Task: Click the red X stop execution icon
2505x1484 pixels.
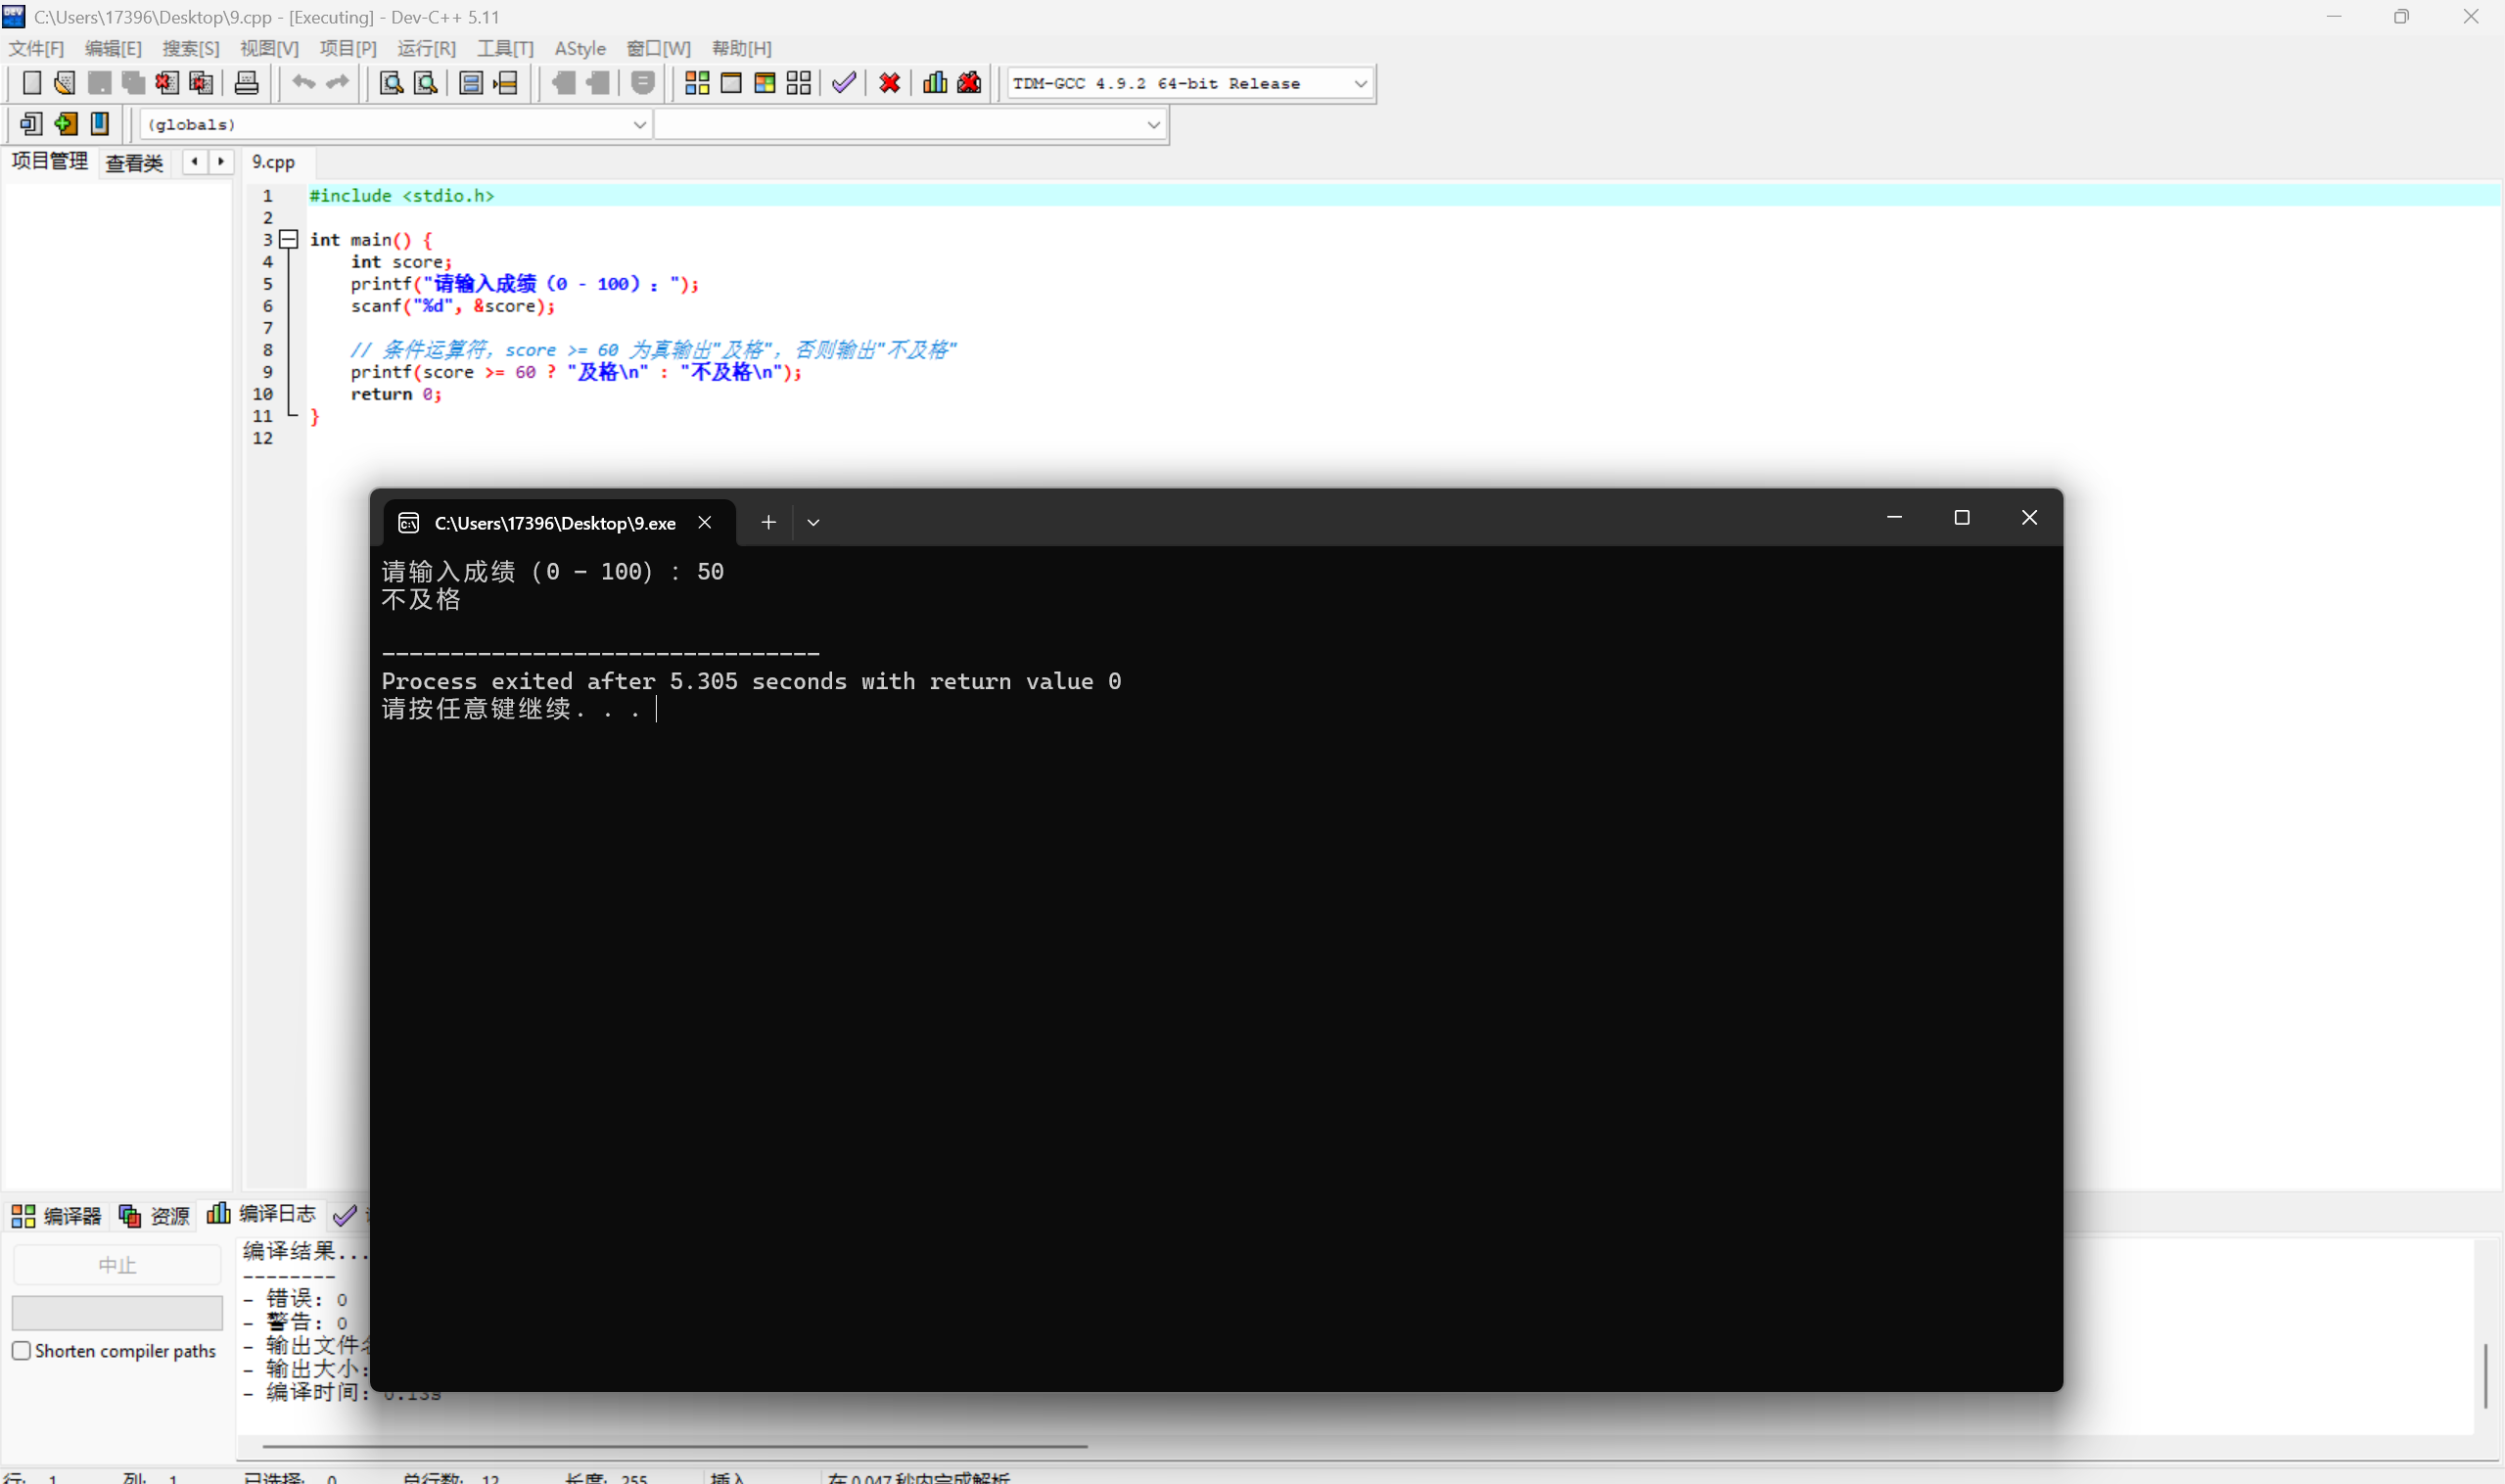Action: coord(889,83)
